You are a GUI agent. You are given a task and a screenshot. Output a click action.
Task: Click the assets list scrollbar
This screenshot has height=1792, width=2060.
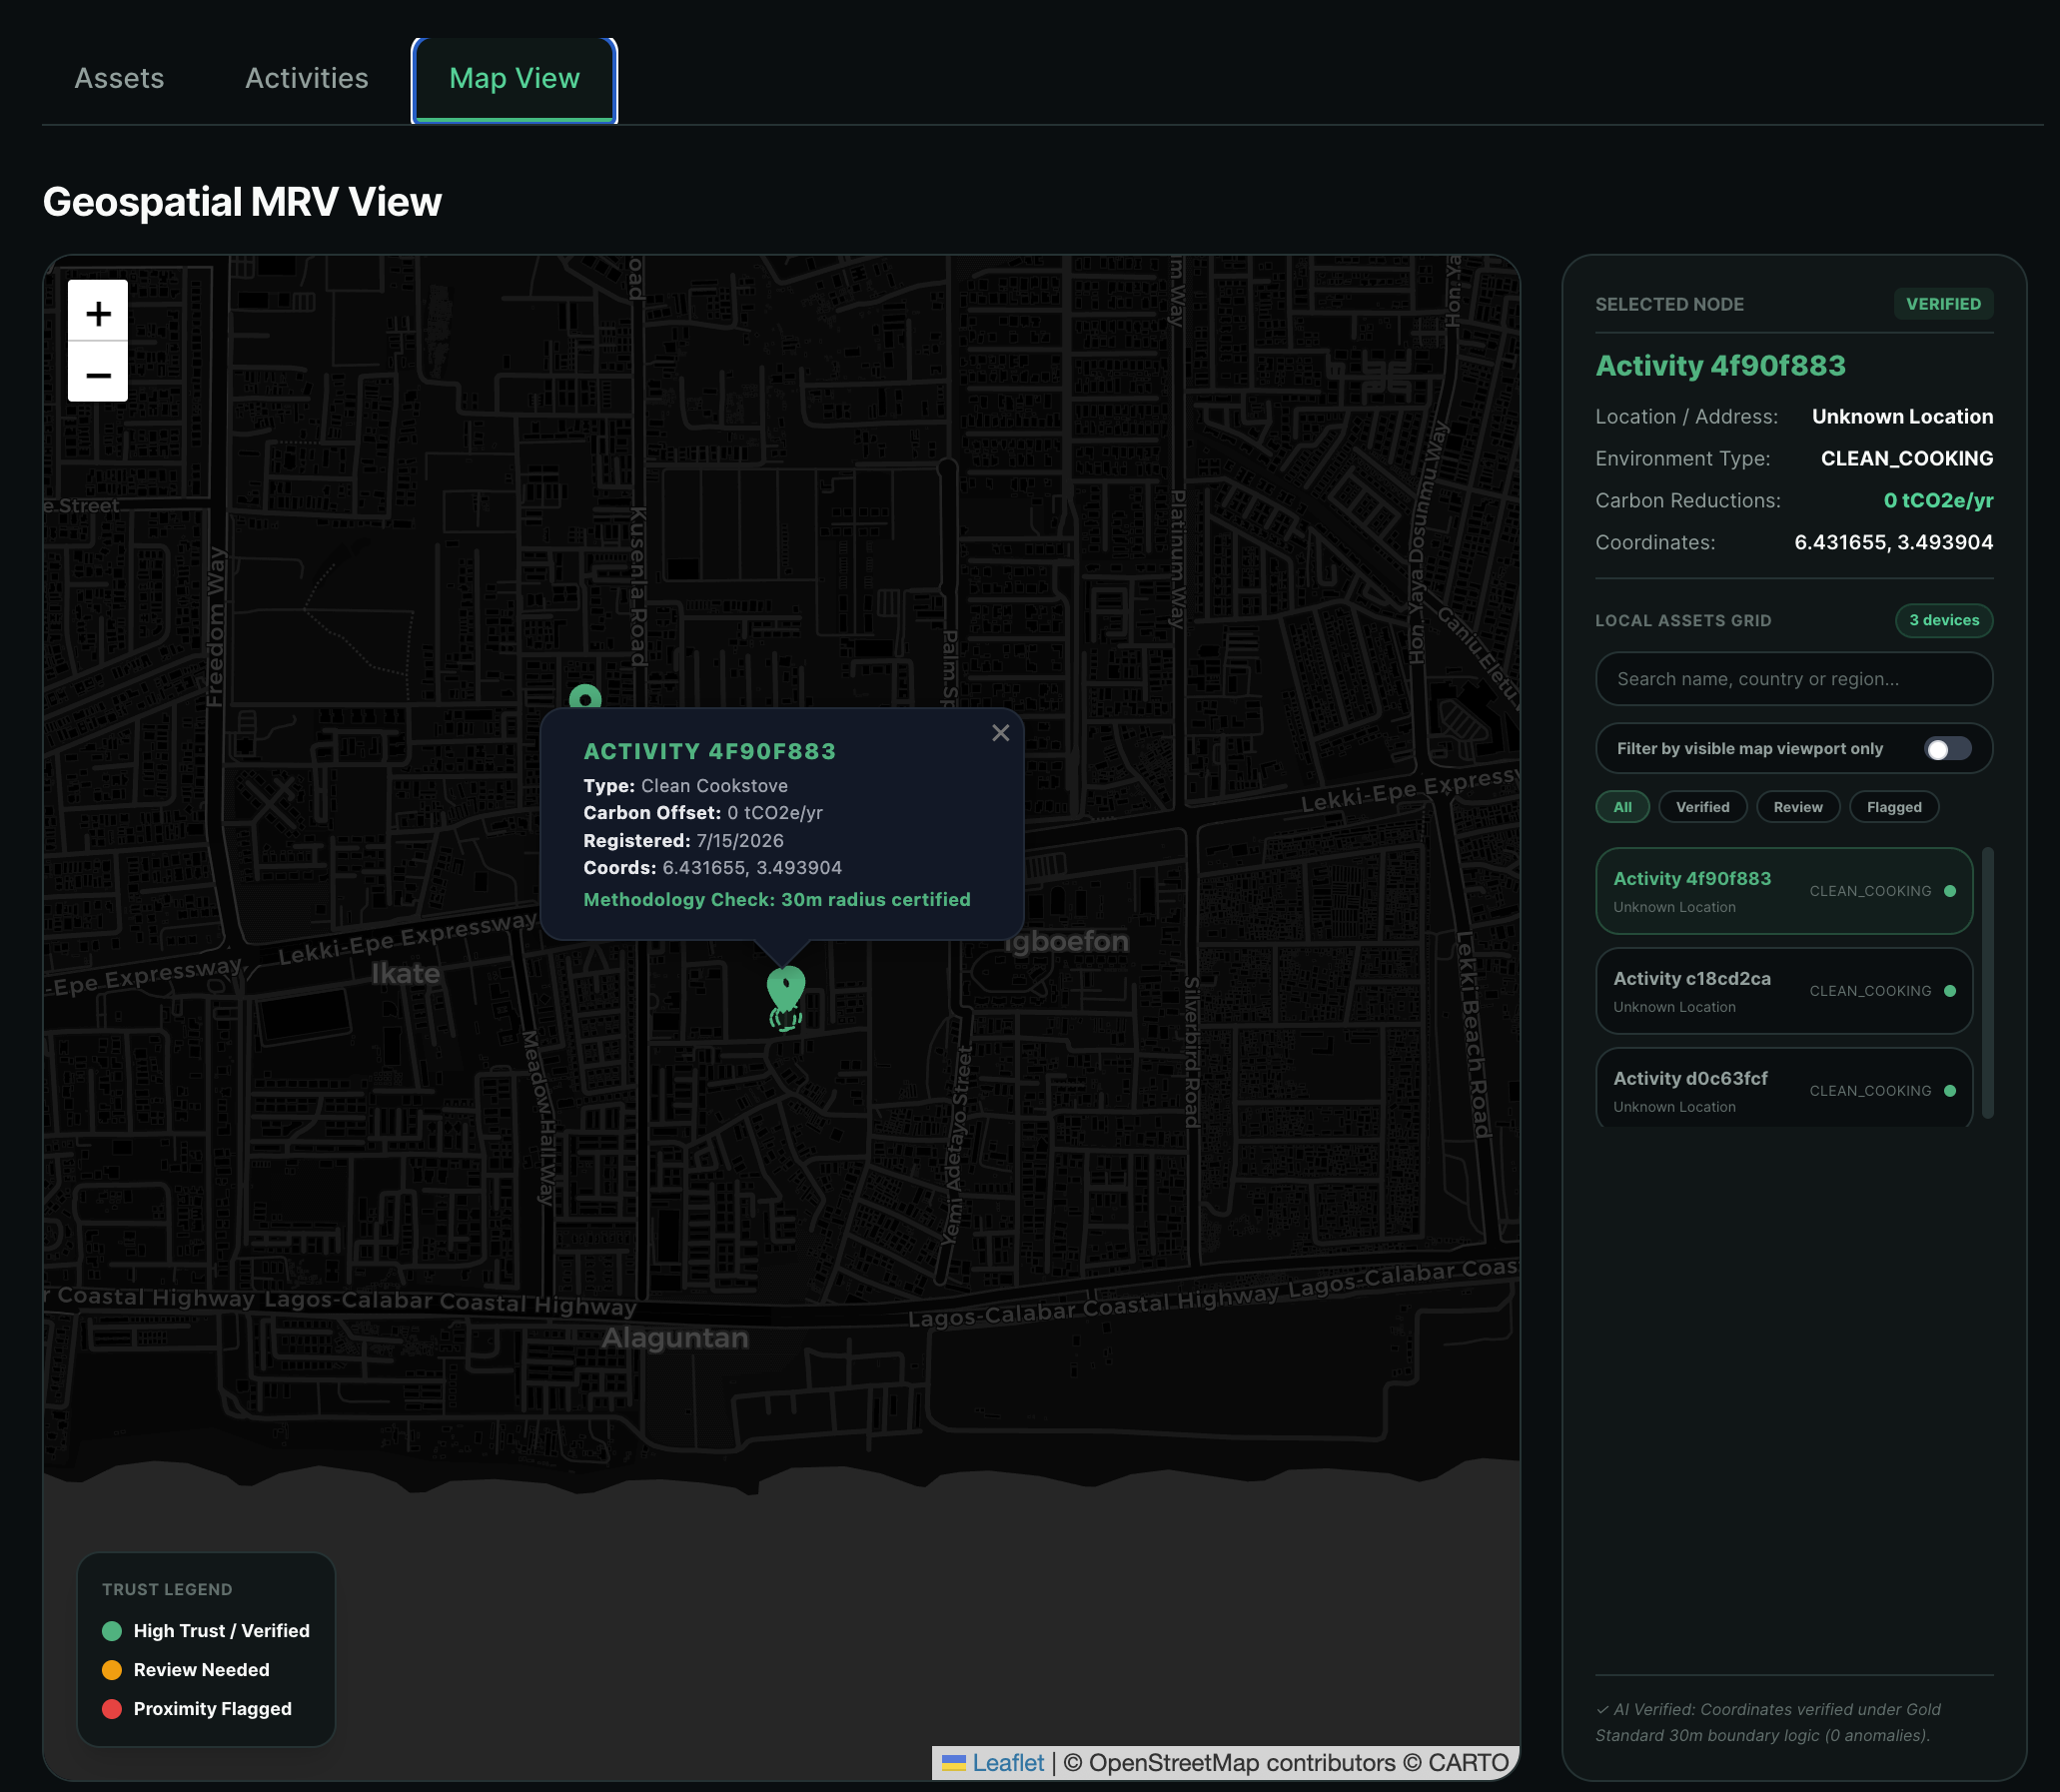tap(1987, 982)
